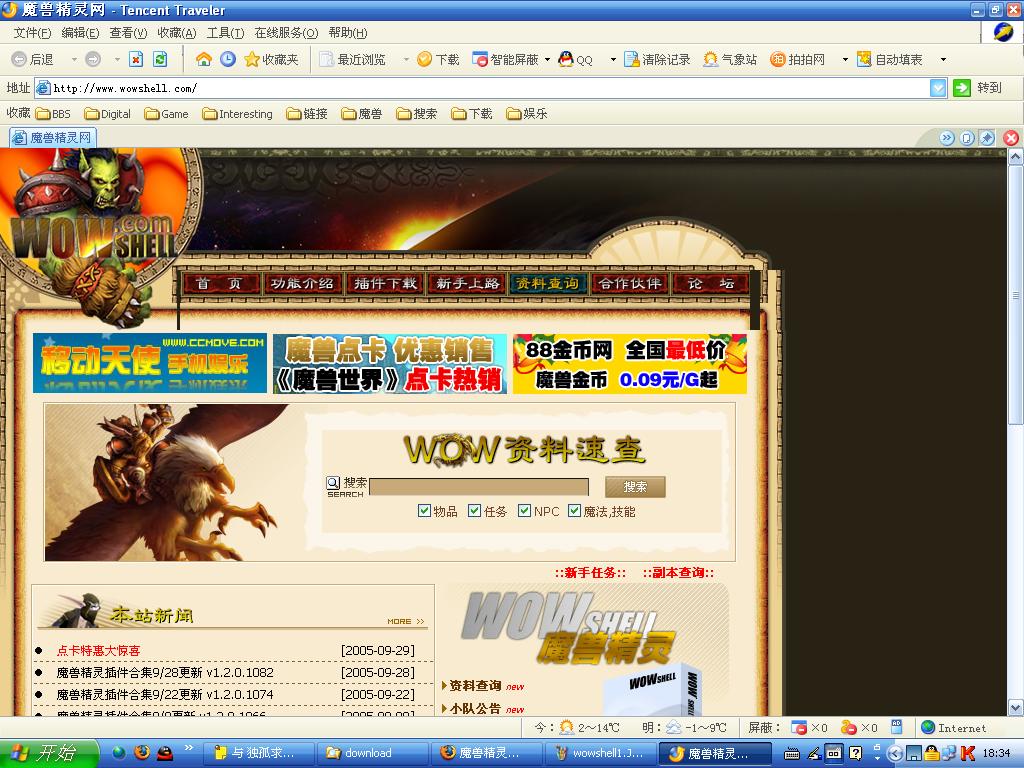Open the 智能屏蔽 dropdown arrow
This screenshot has width=1024, height=768.
coord(547,59)
